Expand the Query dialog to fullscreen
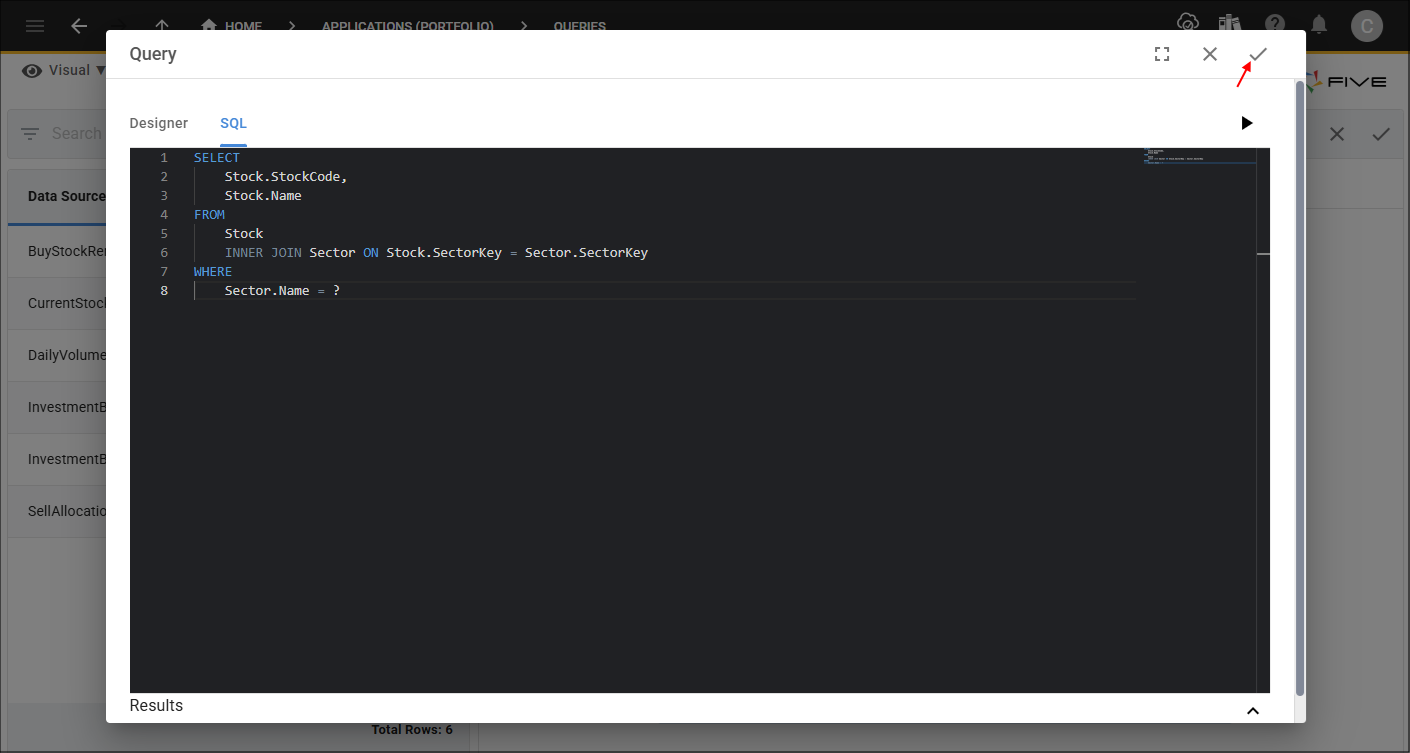 click(x=1162, y=54)
